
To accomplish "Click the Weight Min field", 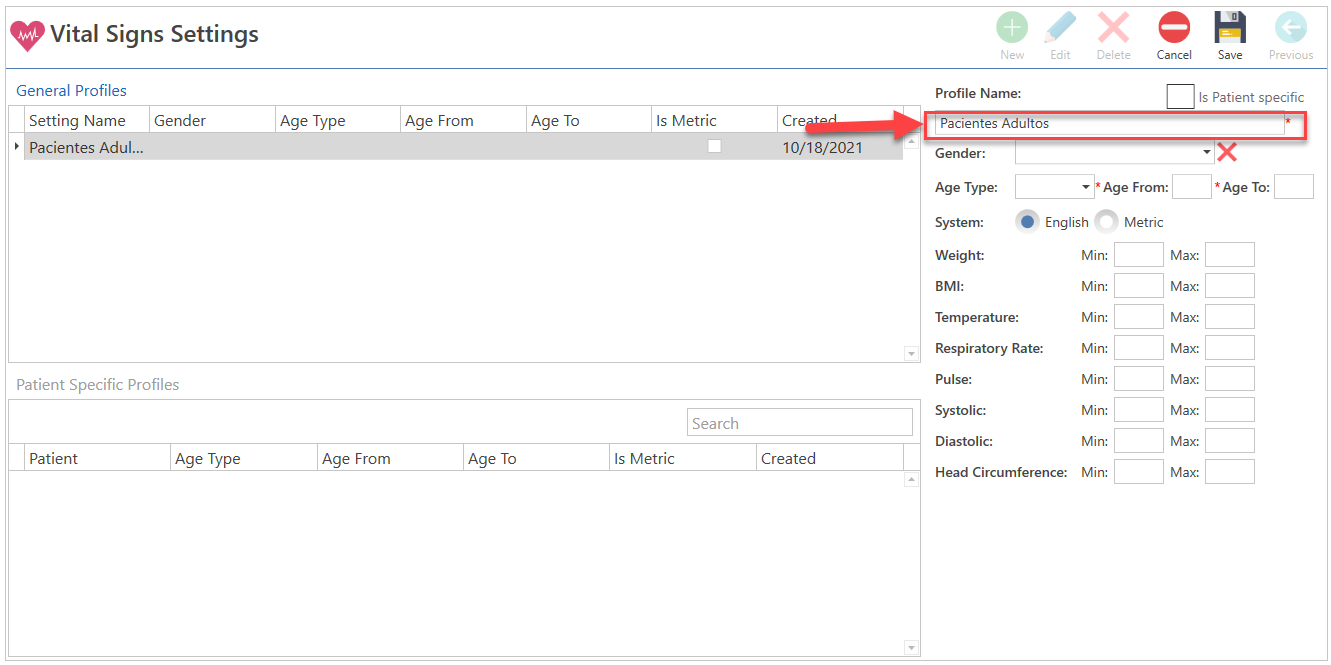I will [x=1139, y=255].
